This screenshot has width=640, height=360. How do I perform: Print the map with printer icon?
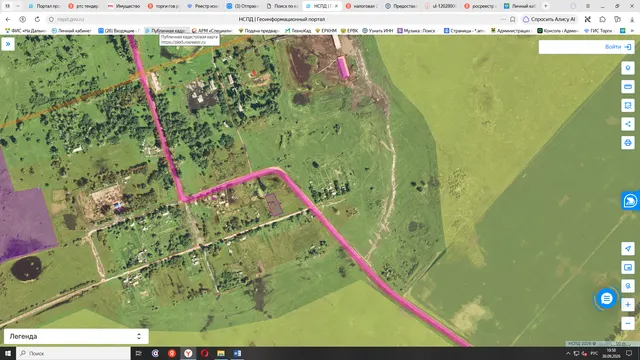click(x=628, y=143)
